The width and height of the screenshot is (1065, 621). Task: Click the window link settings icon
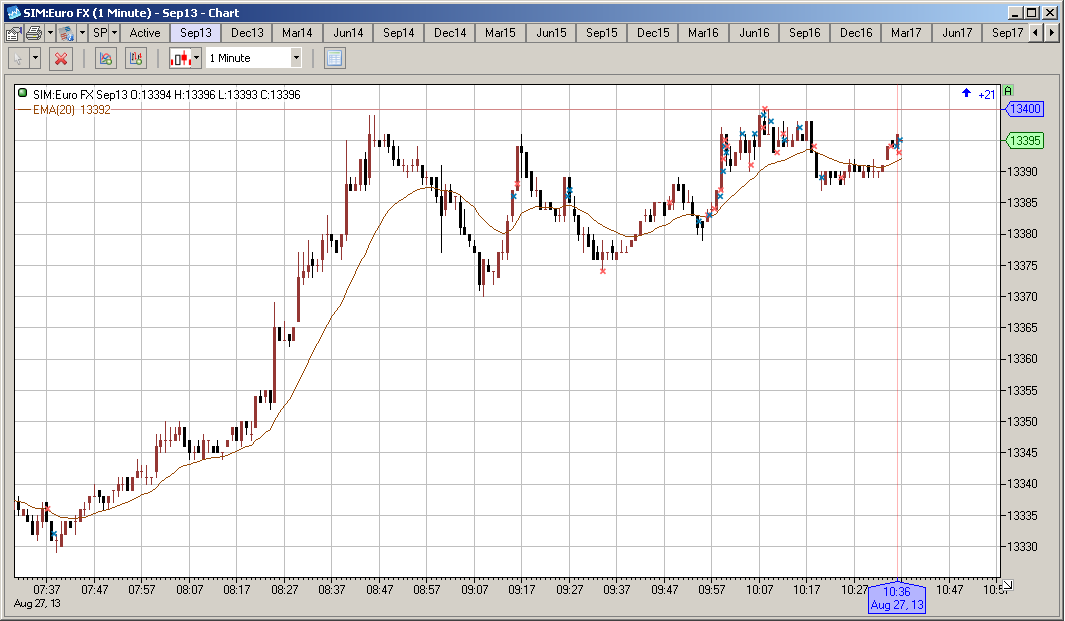pos(66,33)
